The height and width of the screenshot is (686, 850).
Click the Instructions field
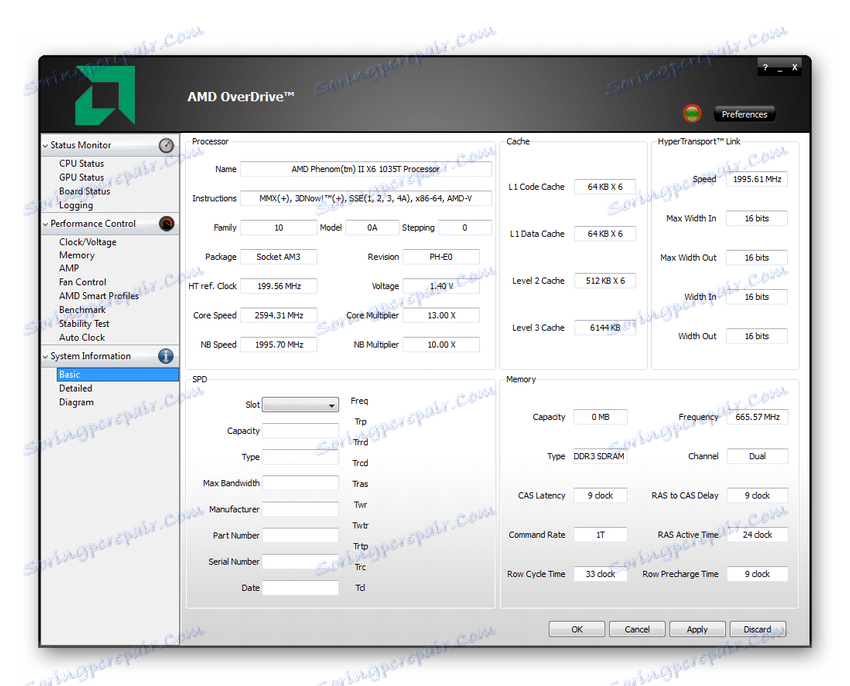(x=366, y=198)
